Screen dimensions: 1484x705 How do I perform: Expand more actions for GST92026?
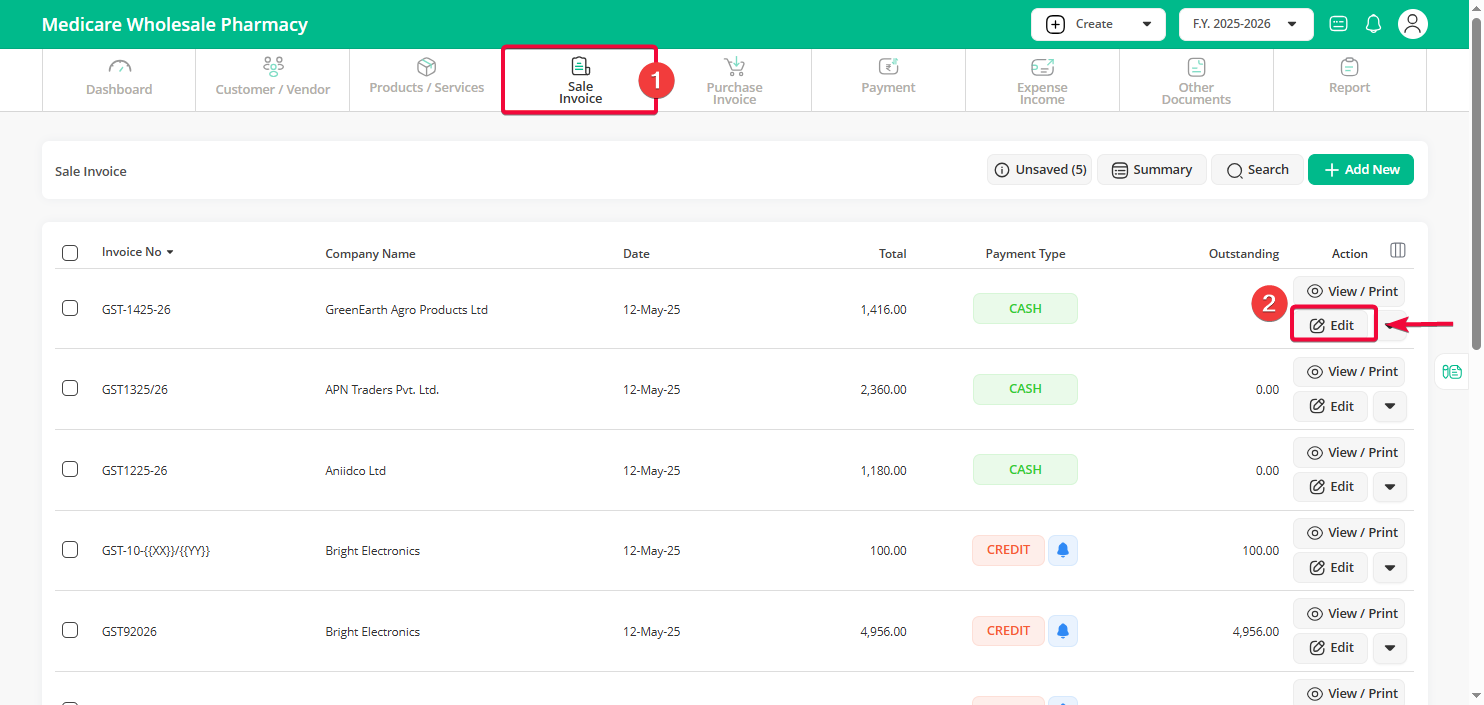coord(1389,648)
